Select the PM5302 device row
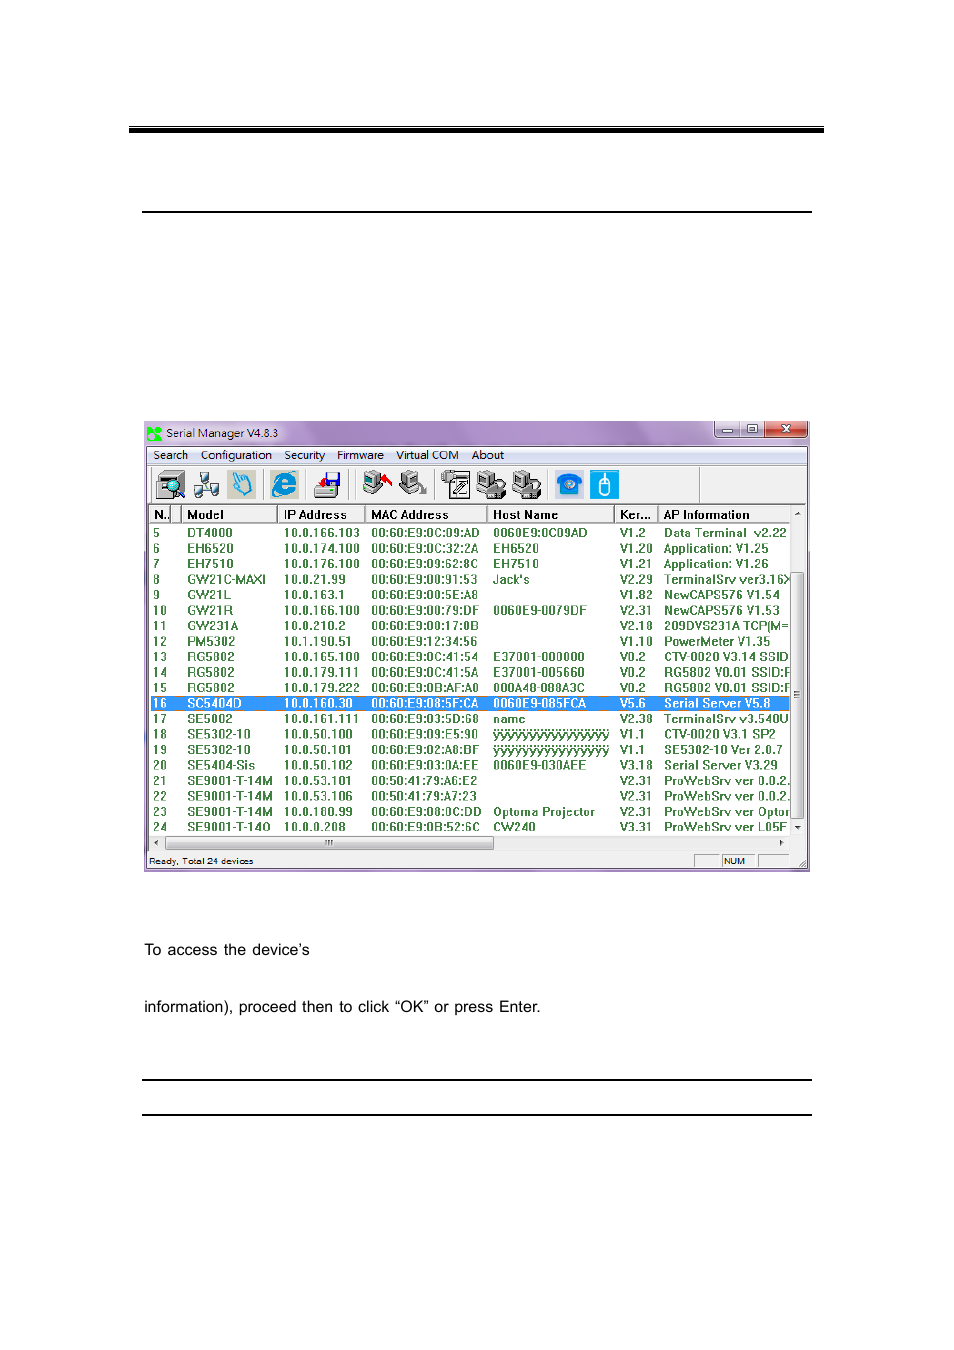The image size is (954, 1350). pos(470,641)
